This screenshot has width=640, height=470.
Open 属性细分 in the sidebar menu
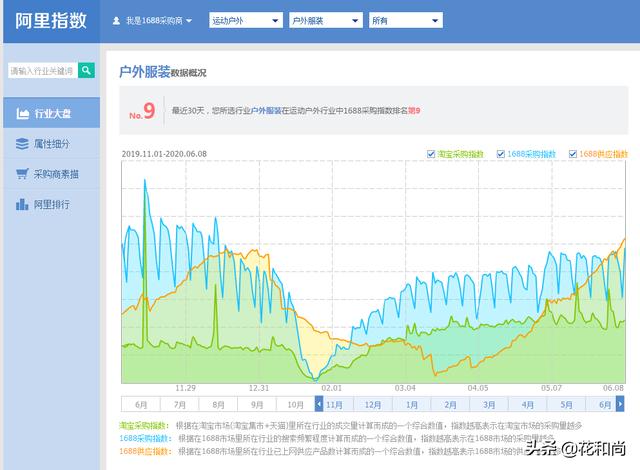point(51,144)
